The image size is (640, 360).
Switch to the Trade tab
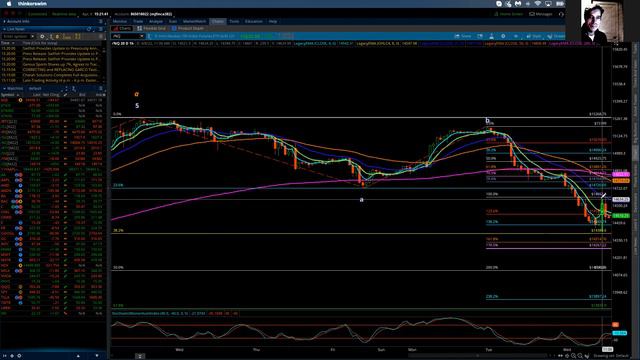click(x=138, y=21)
